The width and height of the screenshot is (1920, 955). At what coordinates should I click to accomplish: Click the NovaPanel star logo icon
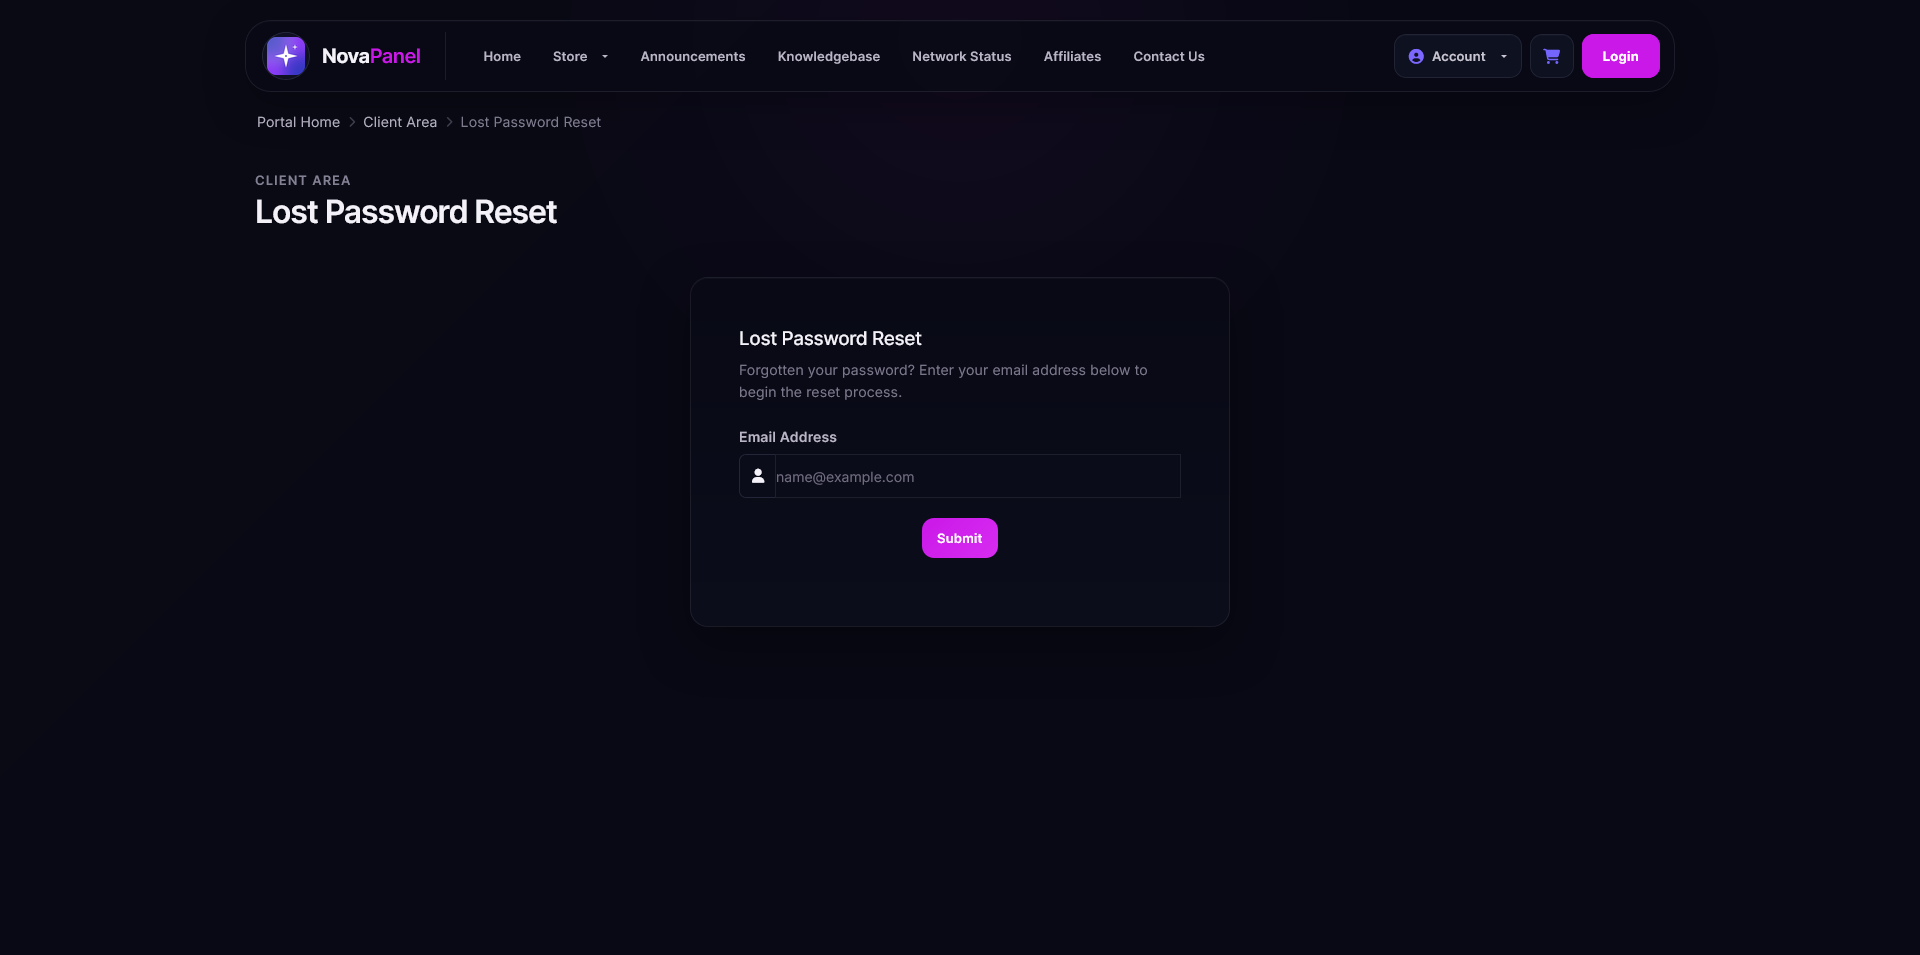[286, 56]
